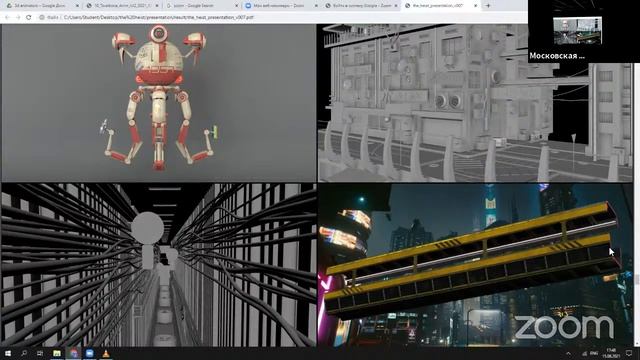Switch to the Zoom web-conference tab

281,6
